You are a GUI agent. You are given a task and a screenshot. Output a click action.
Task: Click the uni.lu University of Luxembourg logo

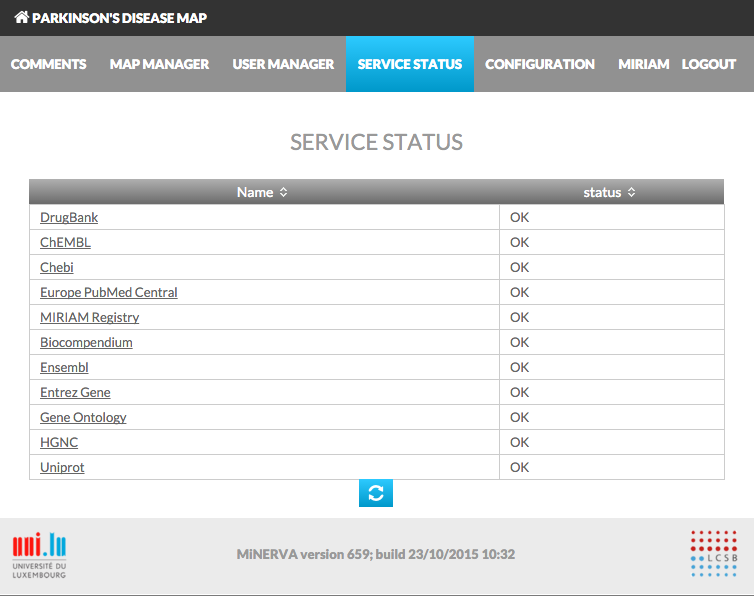39,555
